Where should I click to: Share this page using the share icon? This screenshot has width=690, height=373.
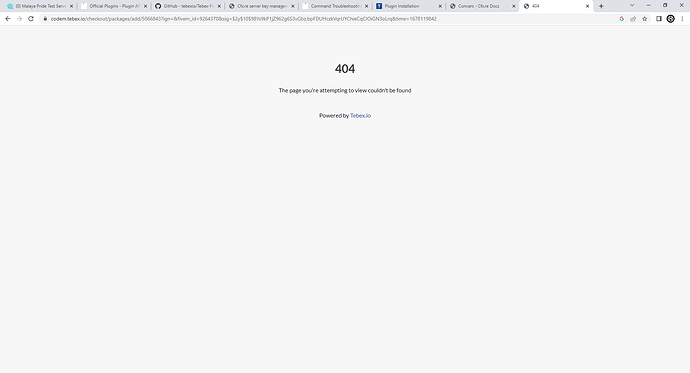(x=633, y=19)
